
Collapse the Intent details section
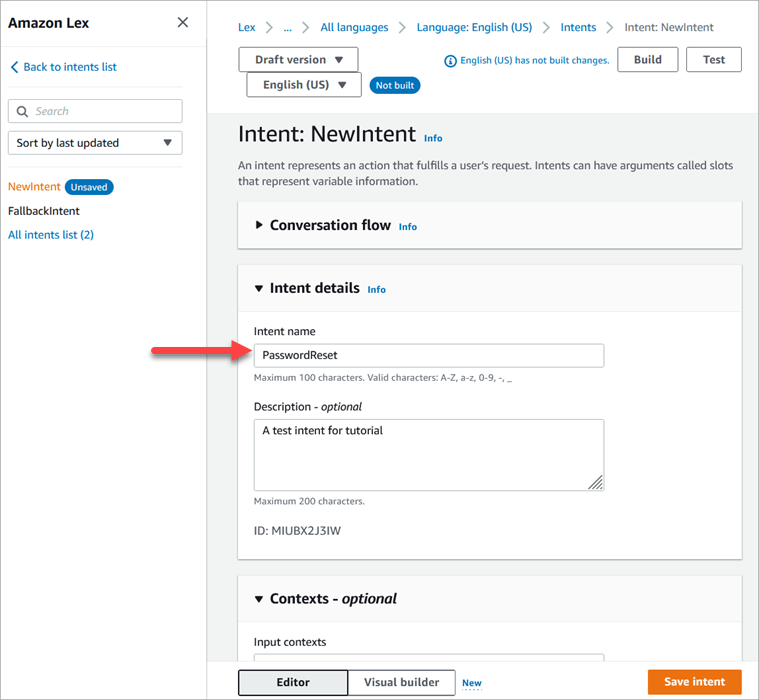coord(260,289)
